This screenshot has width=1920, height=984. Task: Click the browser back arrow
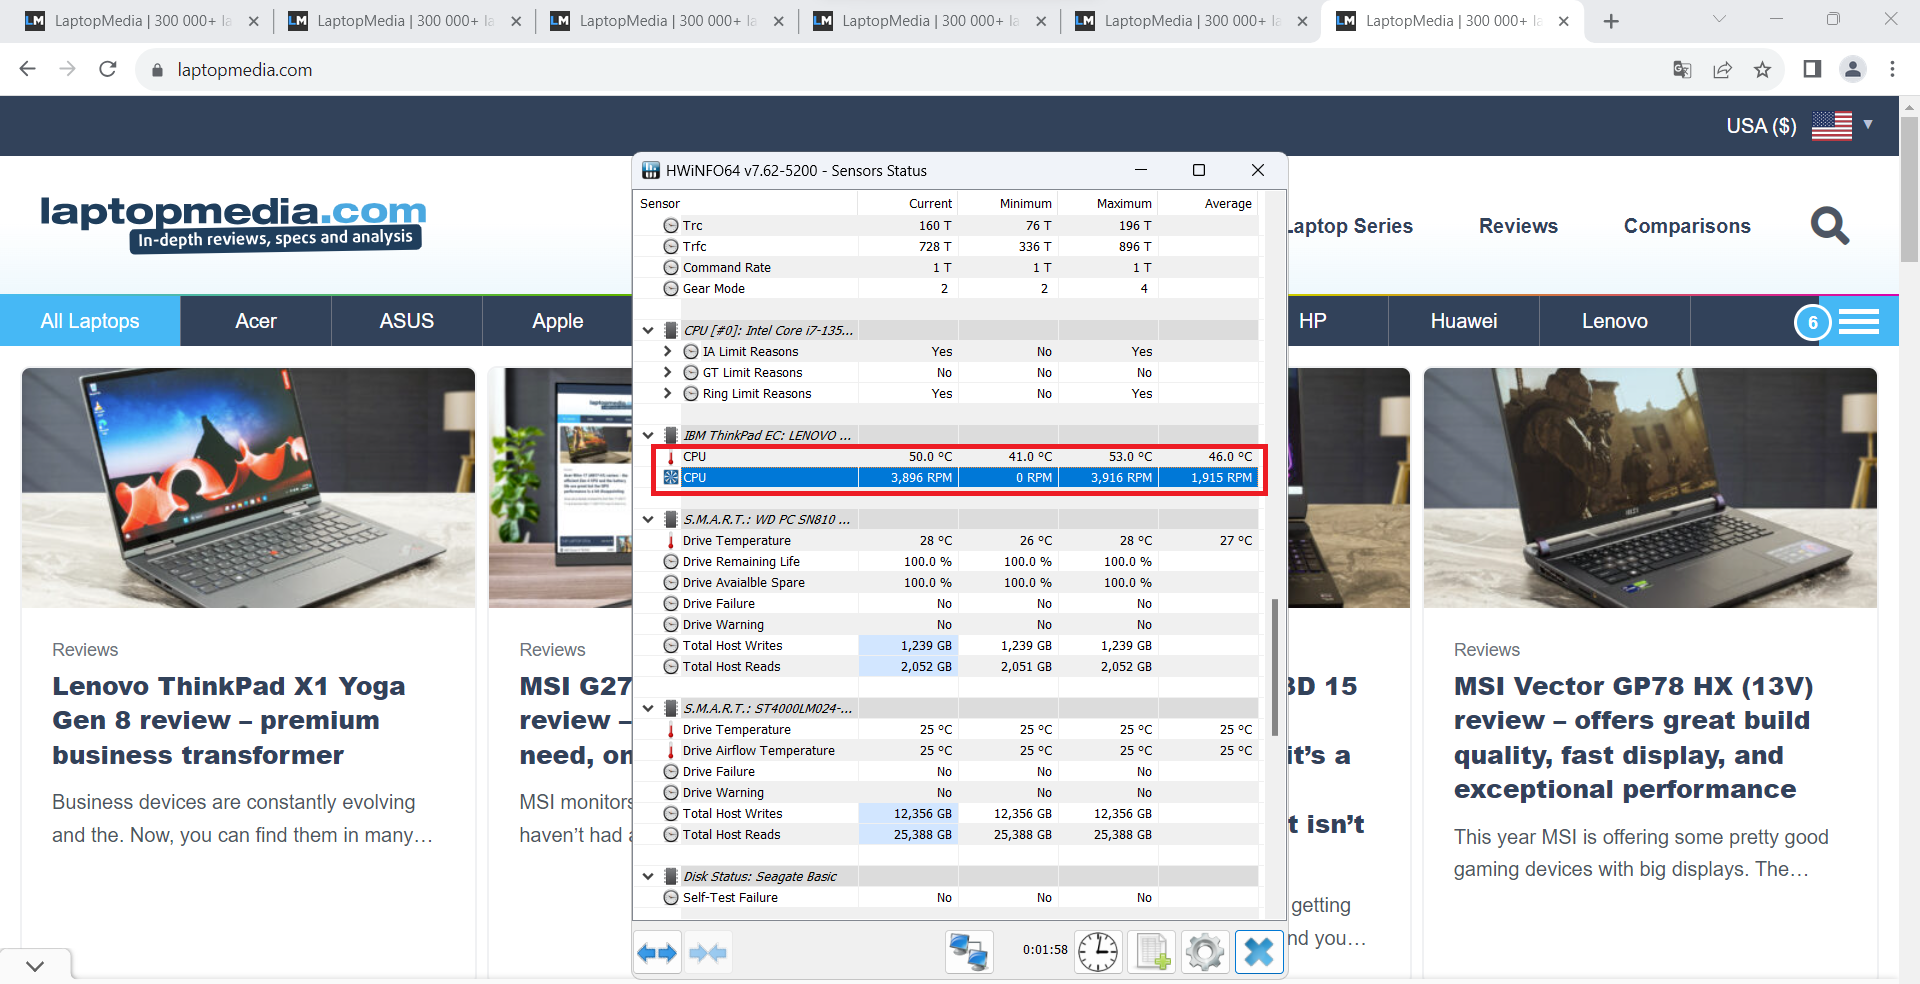(x=28, y=69)
